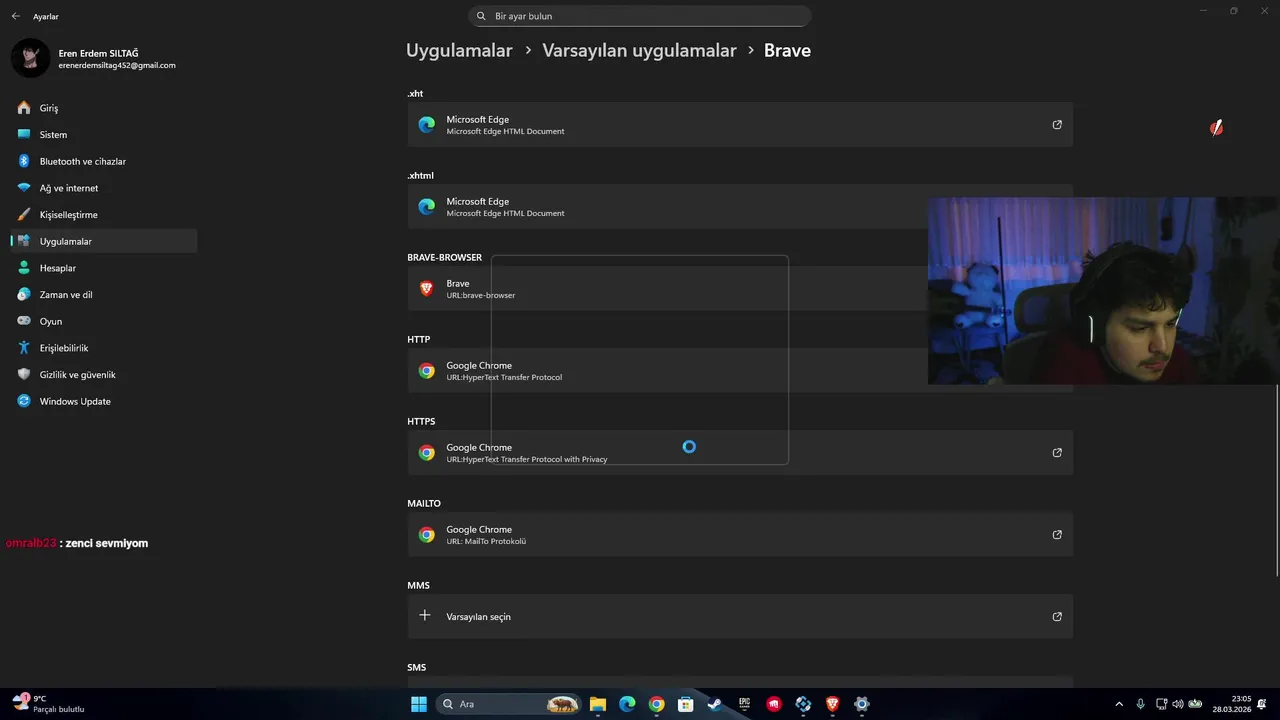Click the Ağ ve internet Wi-Fi icon

tap(24, 188)
